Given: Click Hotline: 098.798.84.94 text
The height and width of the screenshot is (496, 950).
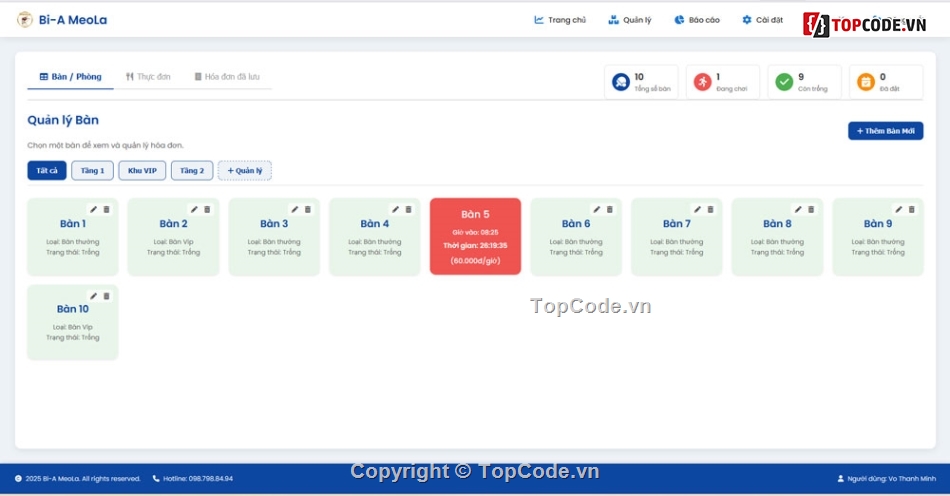Looking at the screenshot, I should 198,478.
